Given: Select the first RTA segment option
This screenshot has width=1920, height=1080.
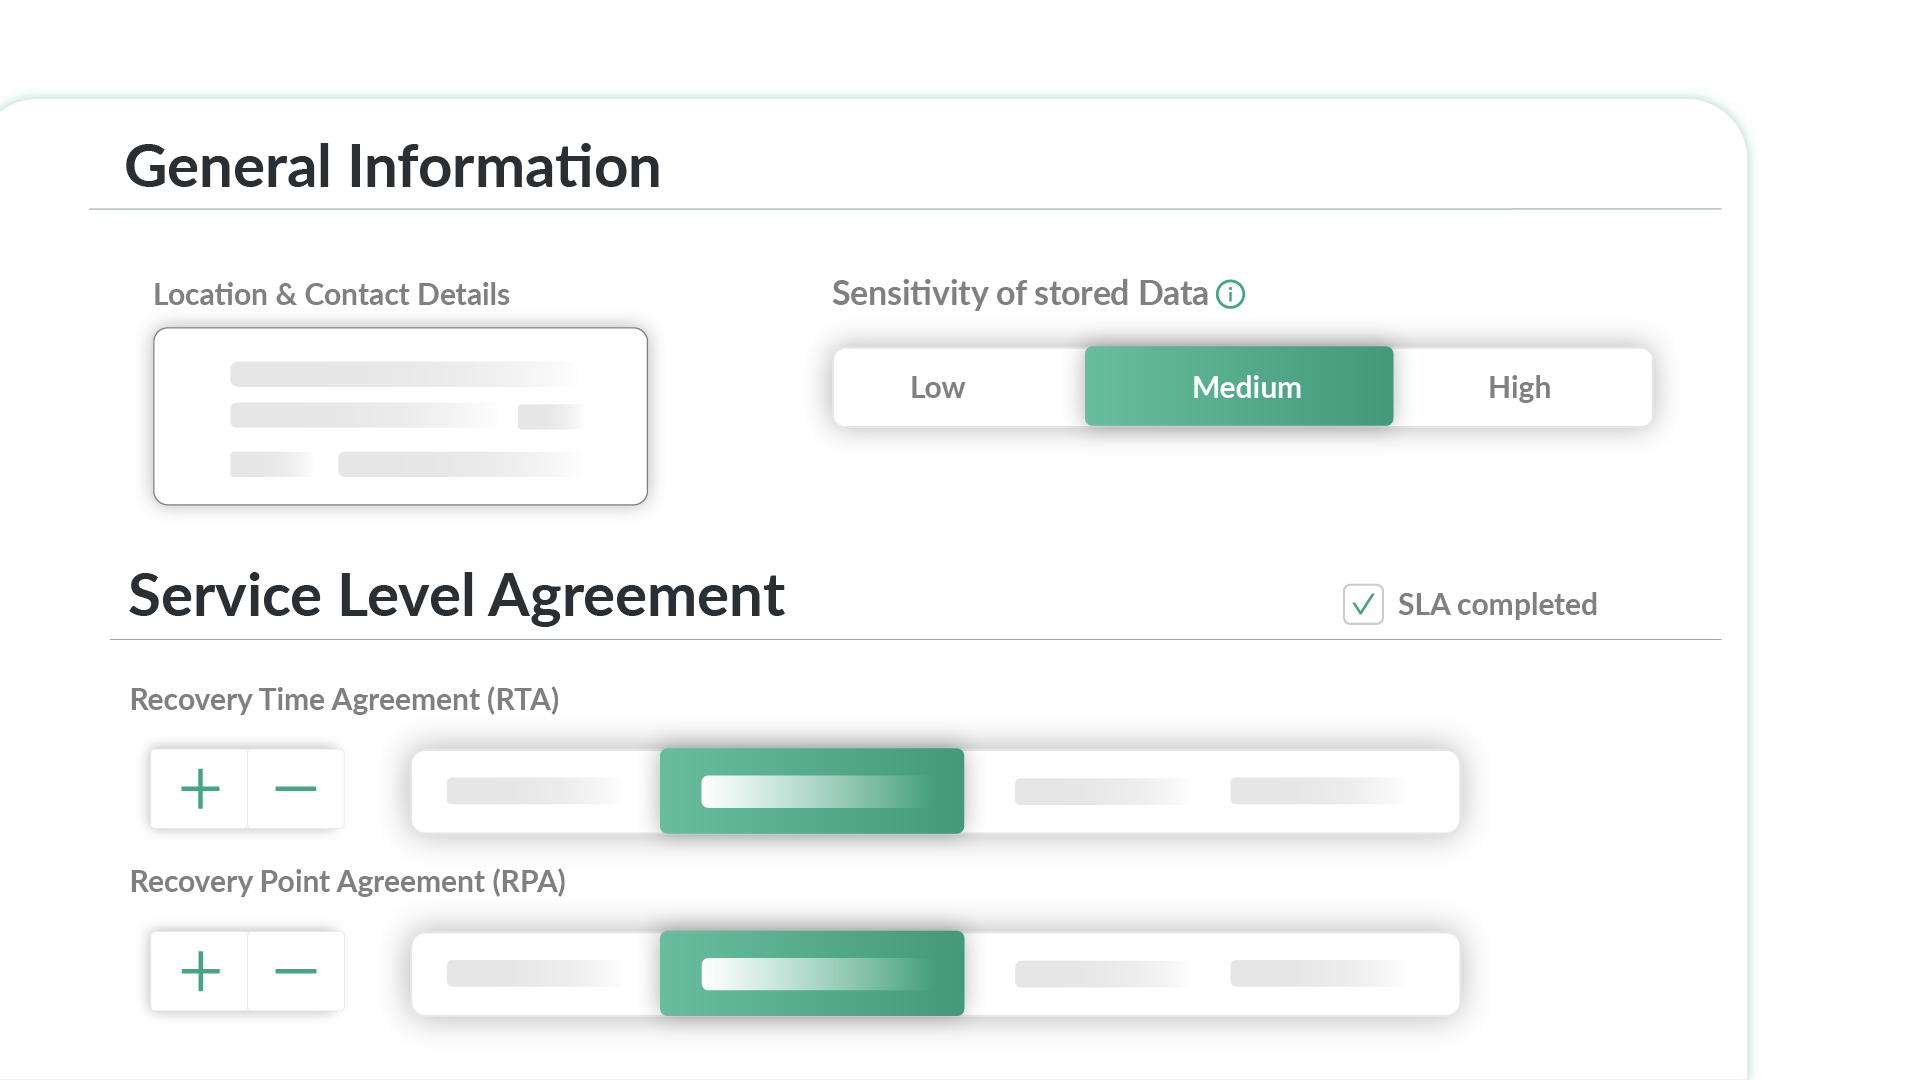Looking at the screenshot, I should point(536,791).
